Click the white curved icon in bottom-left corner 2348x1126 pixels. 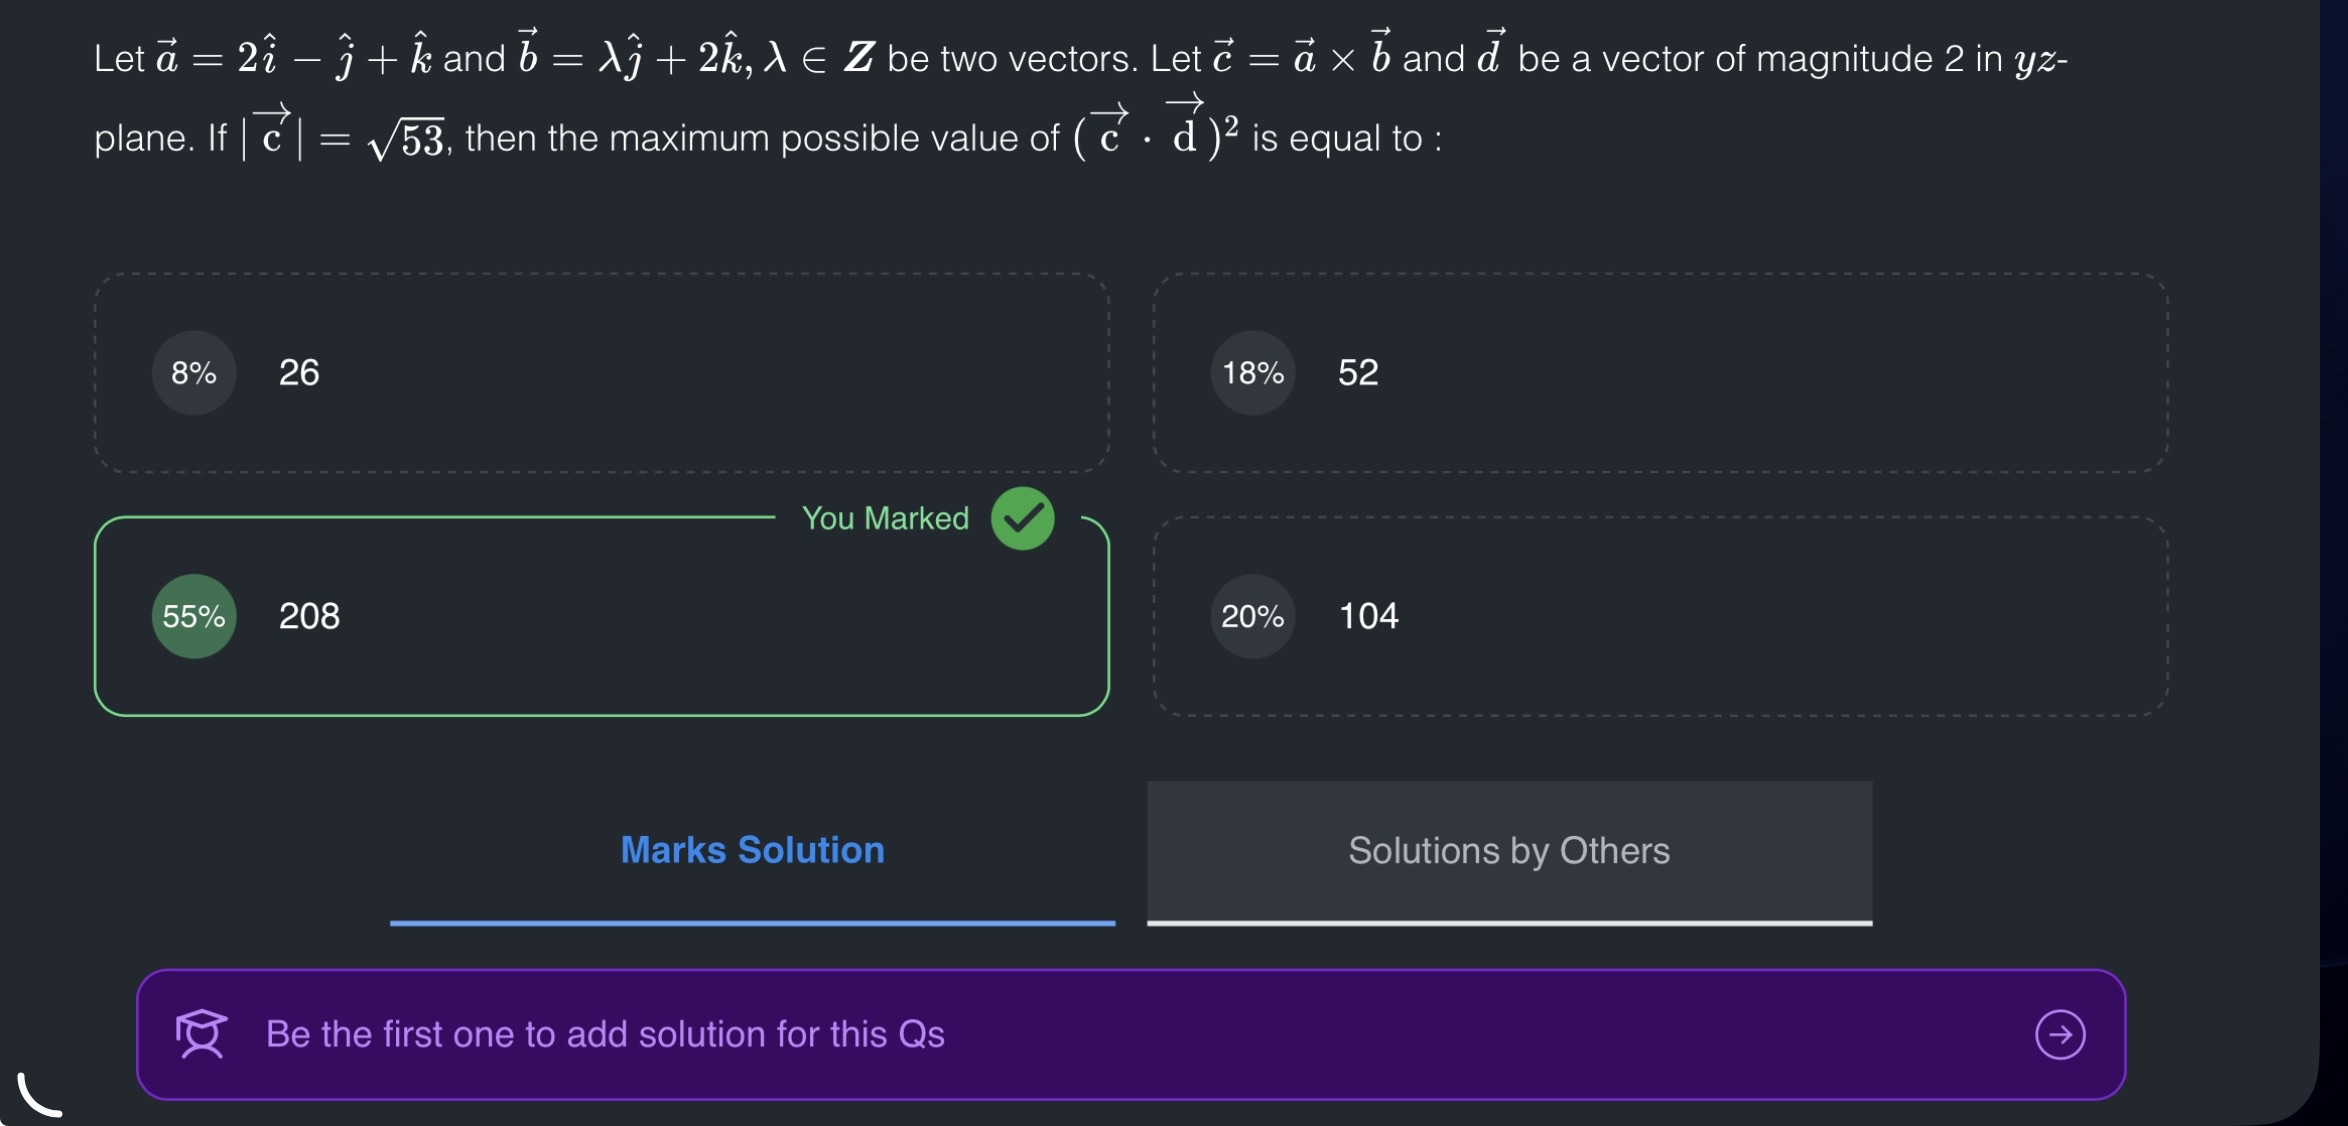[x=38, y=1094]
